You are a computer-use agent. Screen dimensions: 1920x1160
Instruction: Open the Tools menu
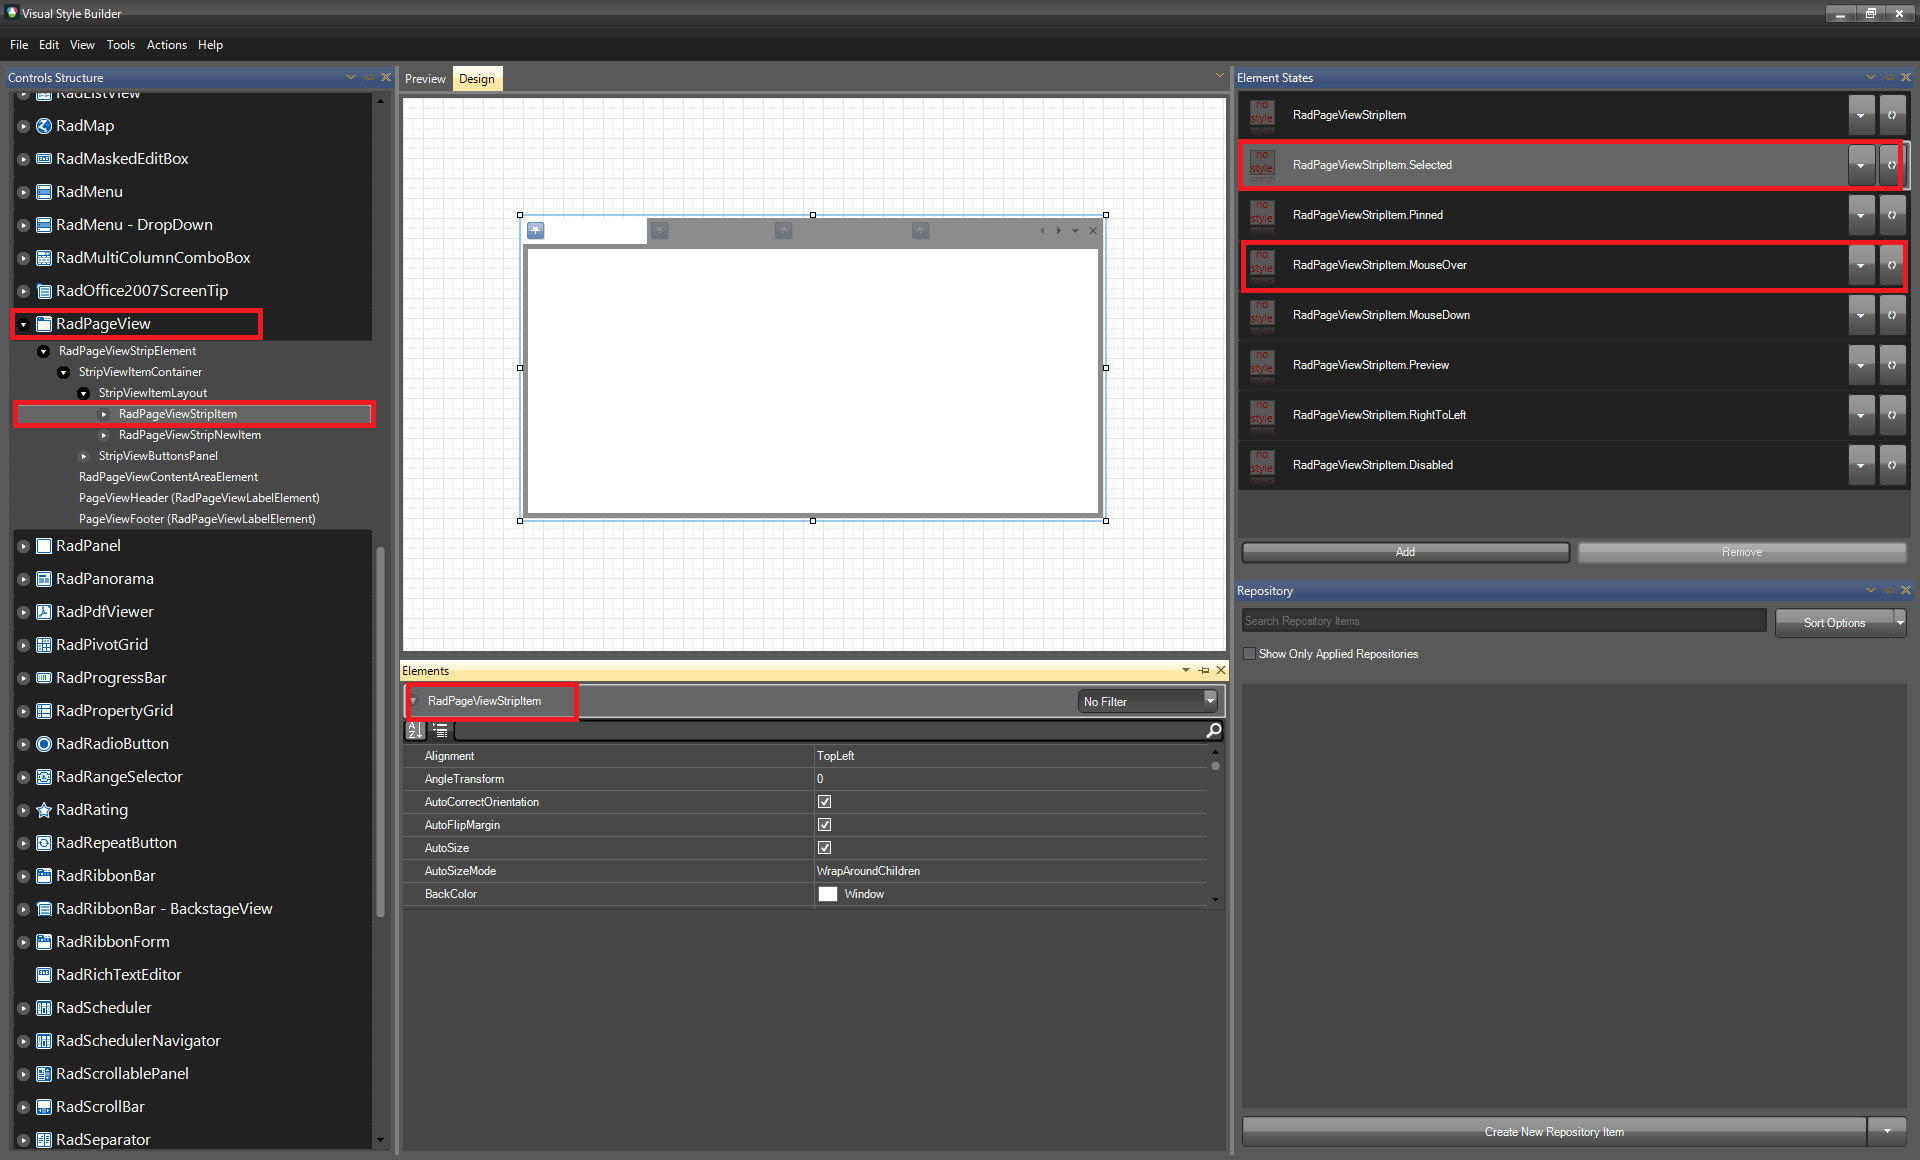click(x=120, y=45)
